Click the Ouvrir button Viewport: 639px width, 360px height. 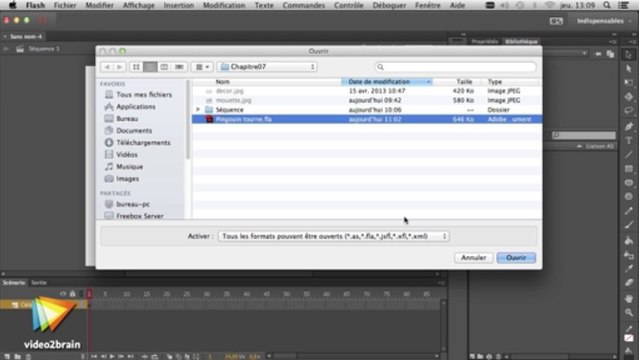516,258
